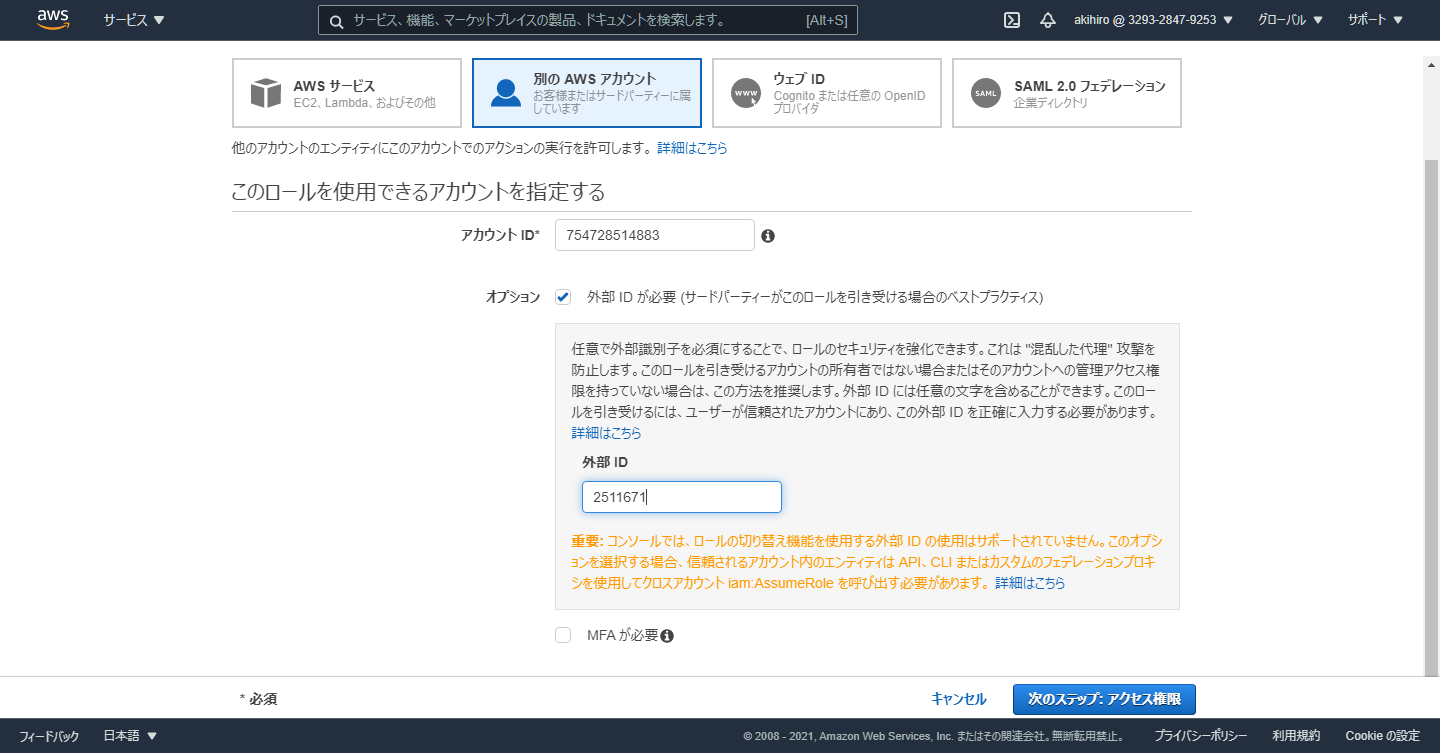Select the ウェブ ID entity type

click(827, 93)
